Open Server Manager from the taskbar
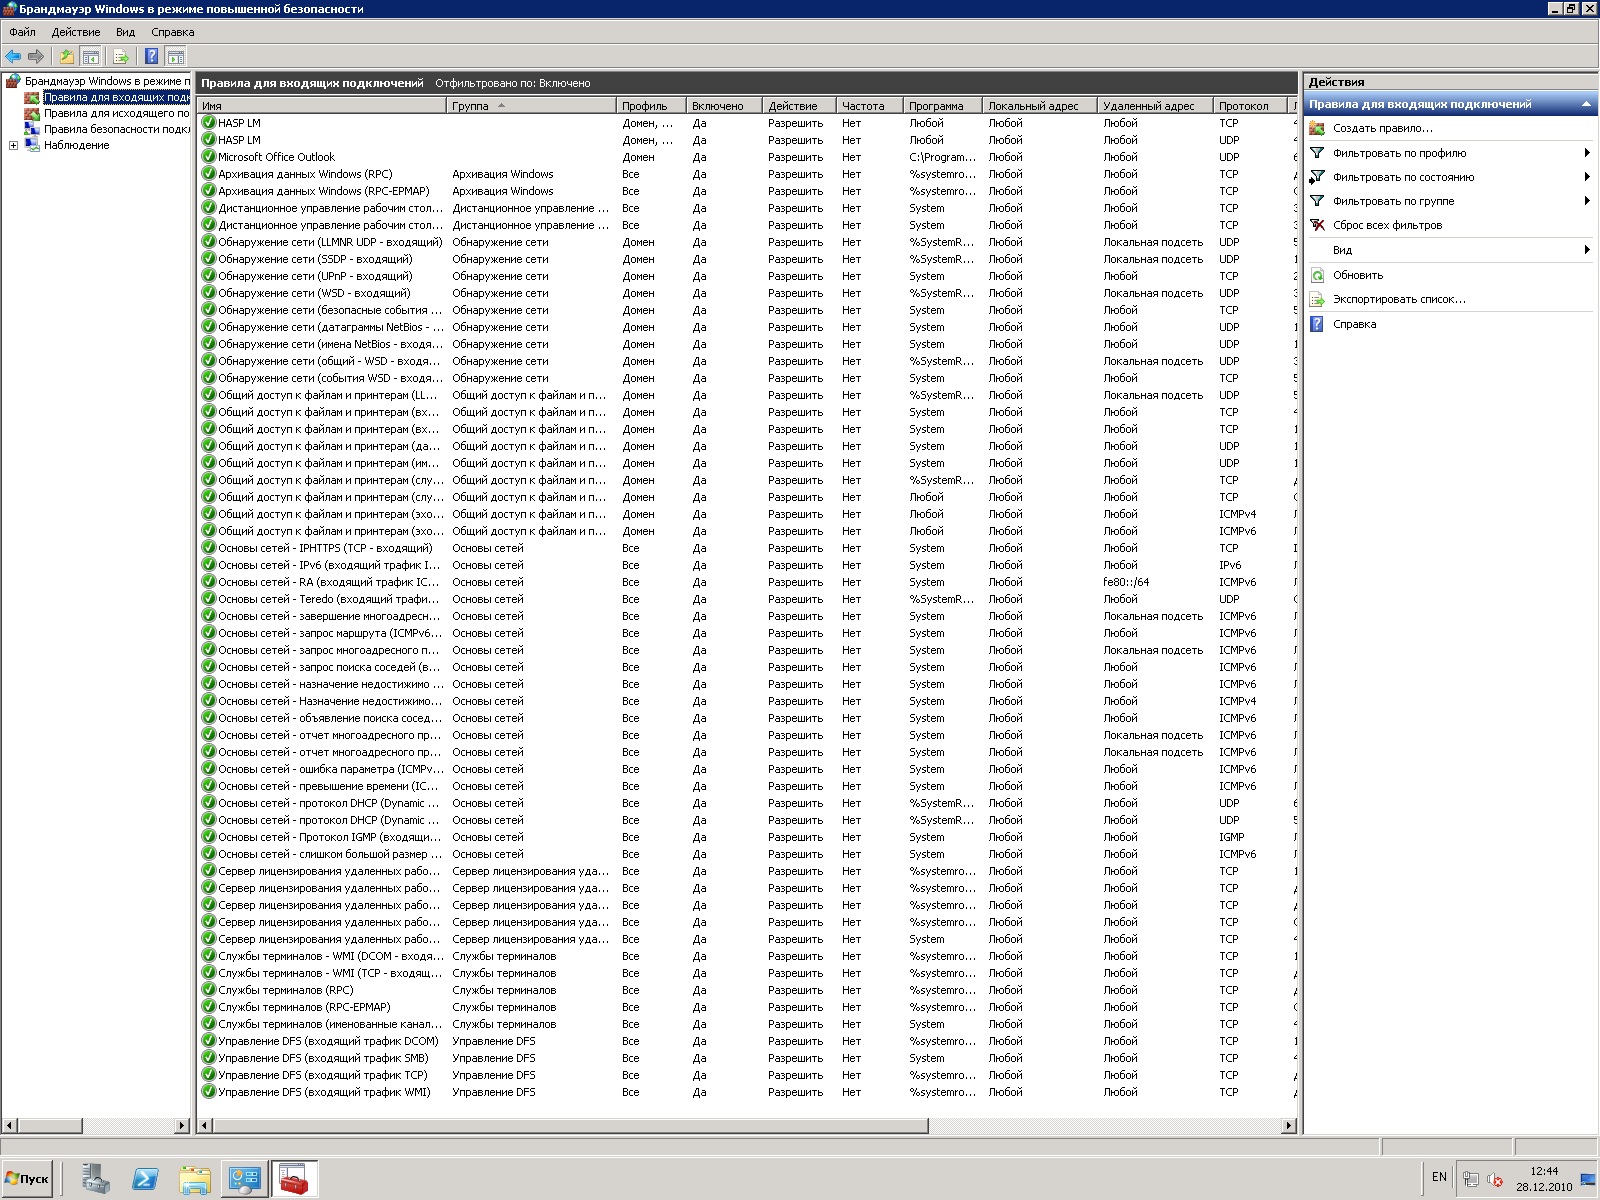1600x1200 pixels. coord(96,1179)
